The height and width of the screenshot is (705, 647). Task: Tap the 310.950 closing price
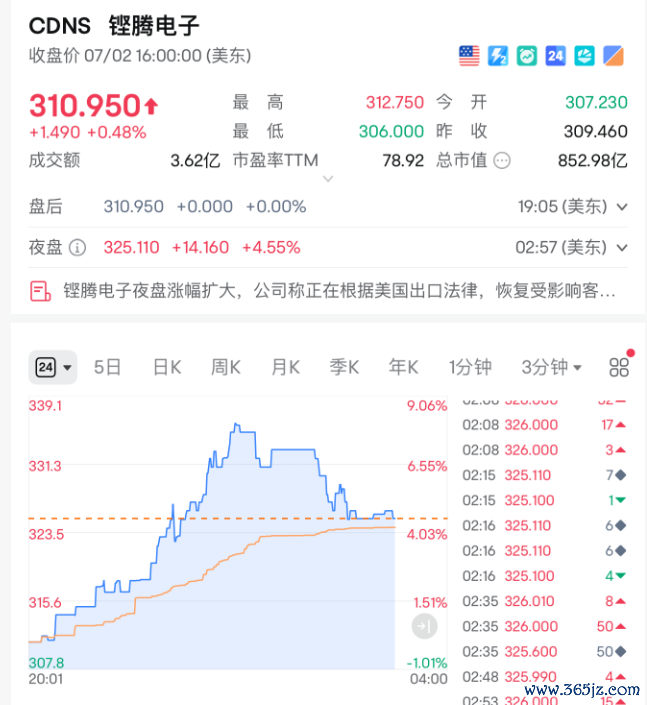85,106
